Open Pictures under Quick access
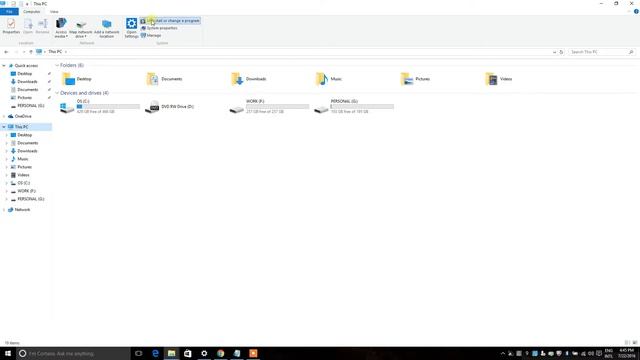This screenshot has width=640, height=360. click(24, 98)
